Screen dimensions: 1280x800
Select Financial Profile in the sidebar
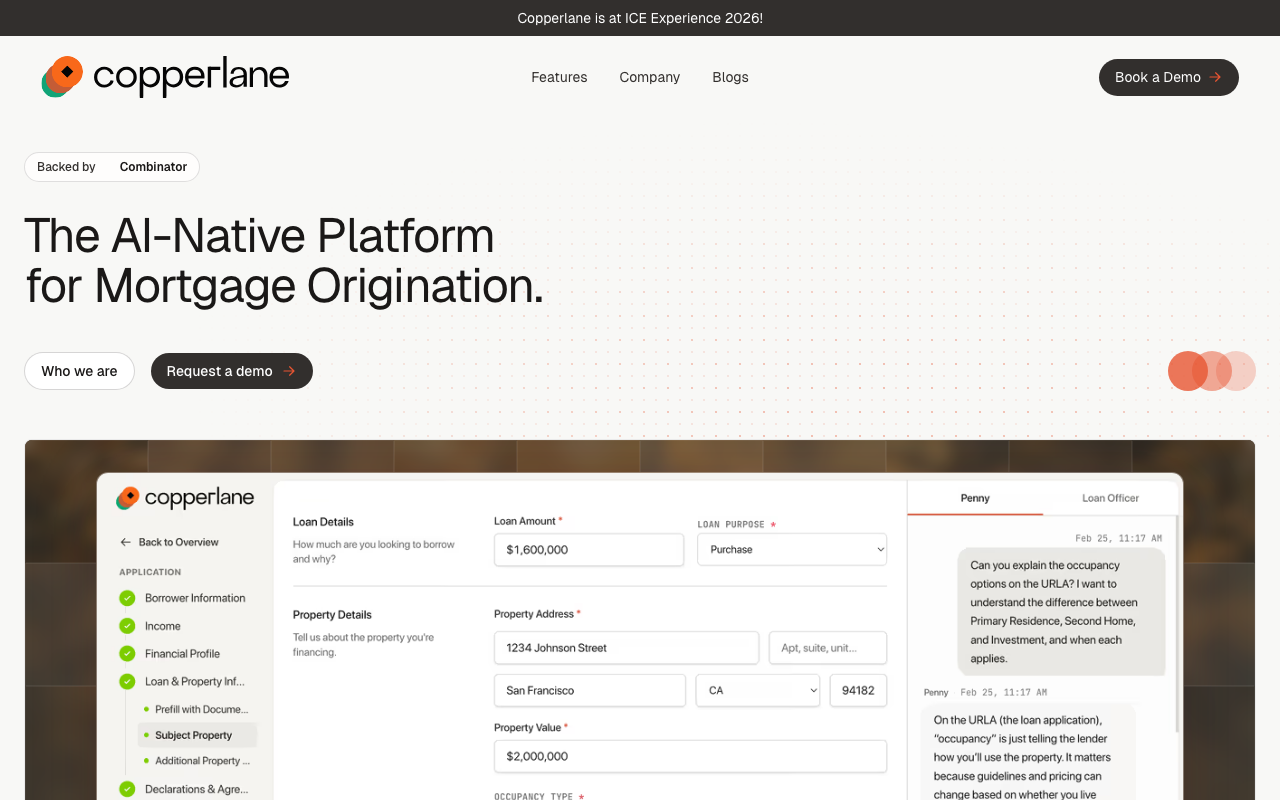182,653
